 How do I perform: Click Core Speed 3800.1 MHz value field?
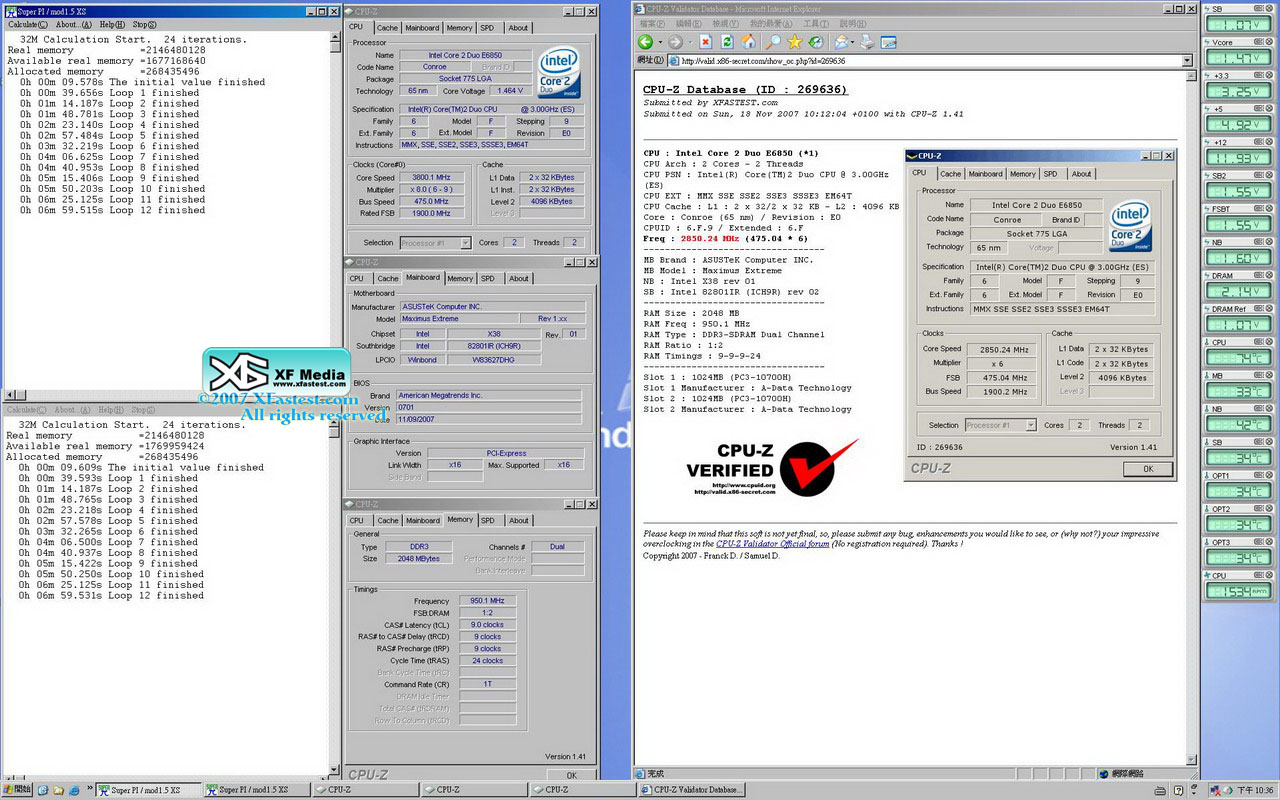[431, 178]
